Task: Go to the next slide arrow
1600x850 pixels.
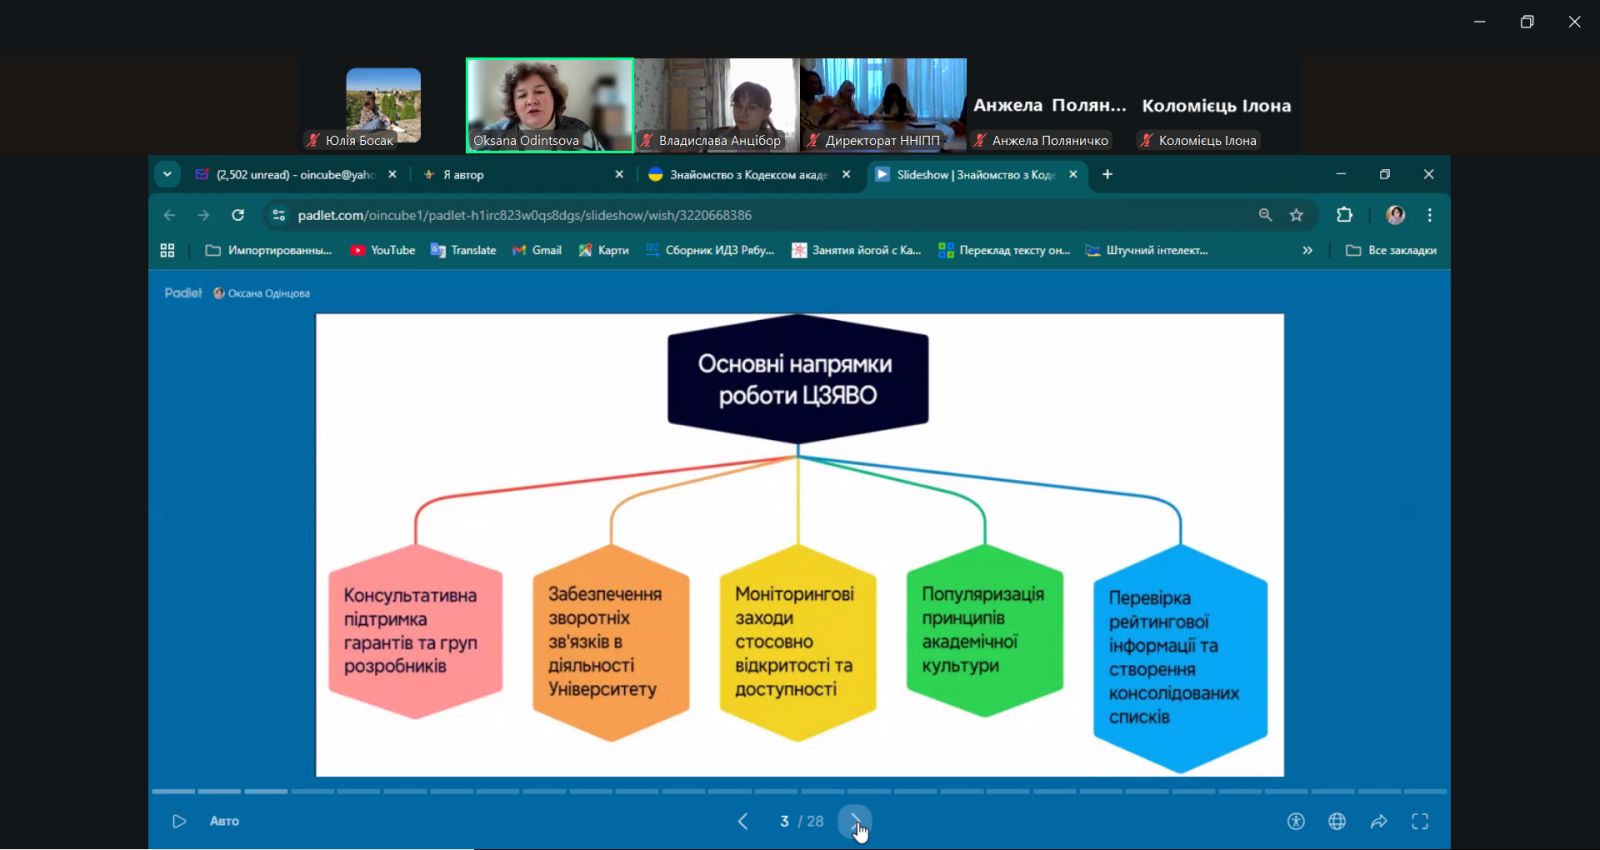Action: click(854, 821)
